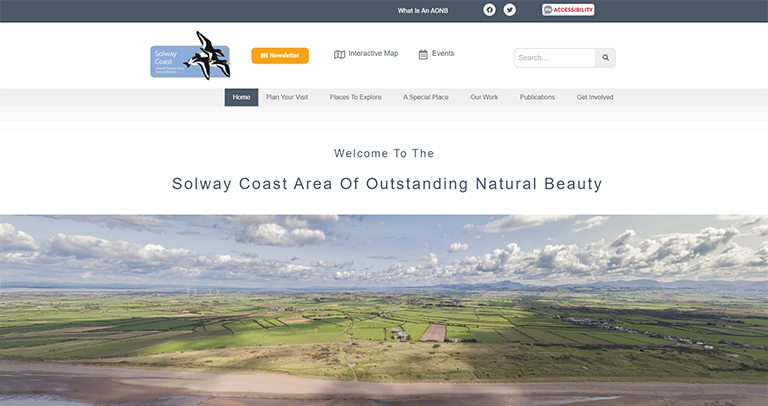Open the Get Involved menu
768x406 pixels.
pyautogui.click(x=595, y=97)
